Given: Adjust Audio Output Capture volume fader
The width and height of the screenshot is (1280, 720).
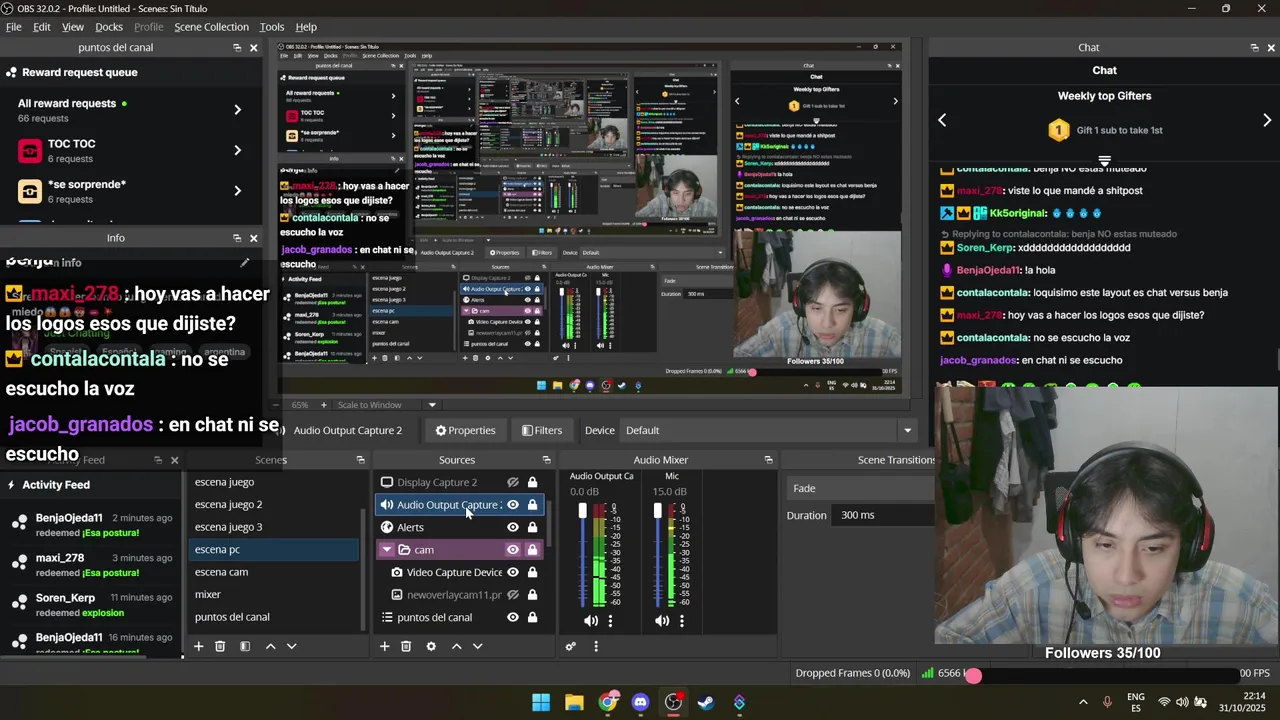Looking at the screenshot, I should pyautogui.click(x=582, y=511).
